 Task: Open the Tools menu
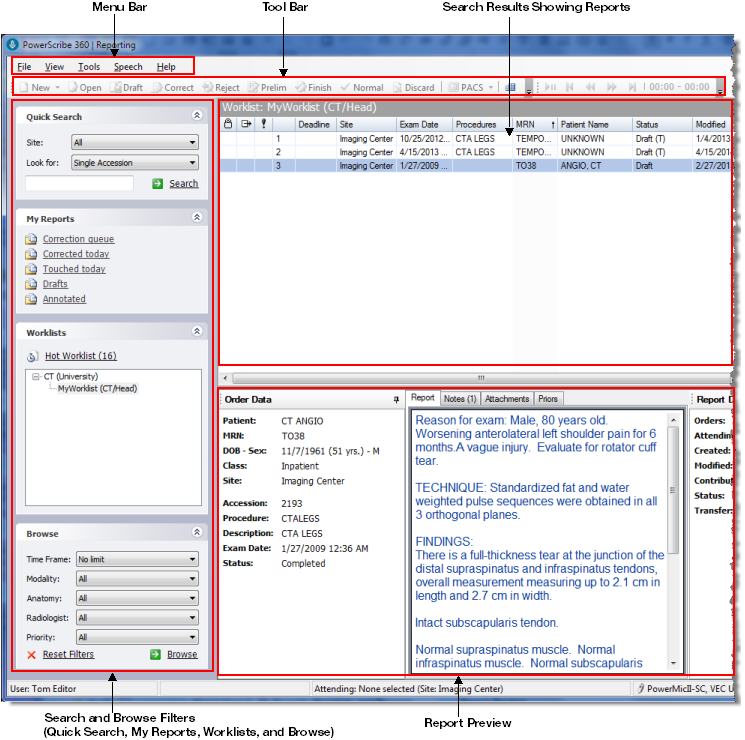(89, 67)
